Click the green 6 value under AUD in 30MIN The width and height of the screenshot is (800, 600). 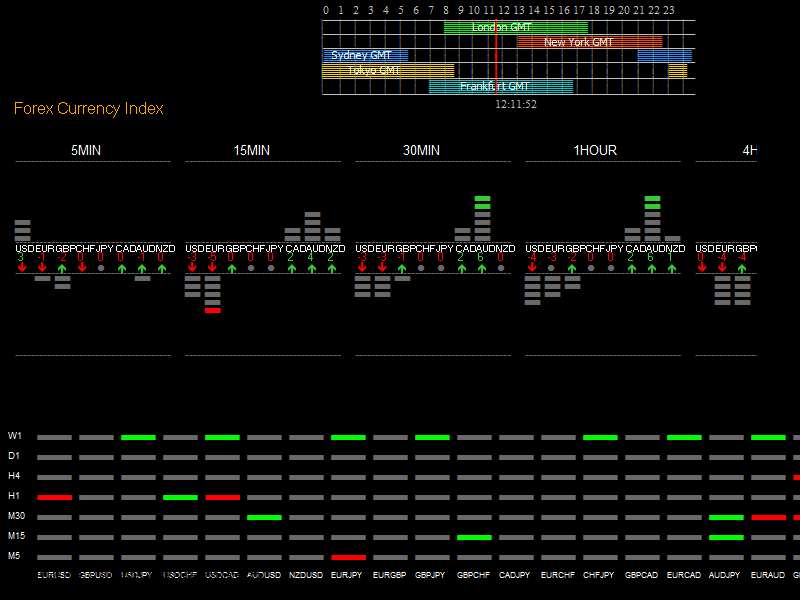(480, 258)
